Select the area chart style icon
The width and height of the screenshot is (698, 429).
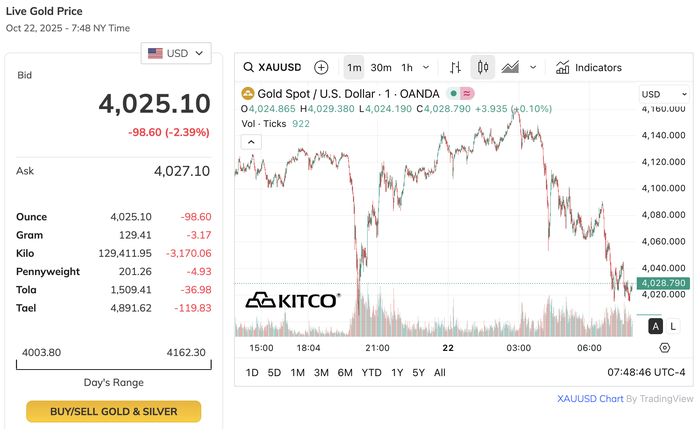pos(510,68)
